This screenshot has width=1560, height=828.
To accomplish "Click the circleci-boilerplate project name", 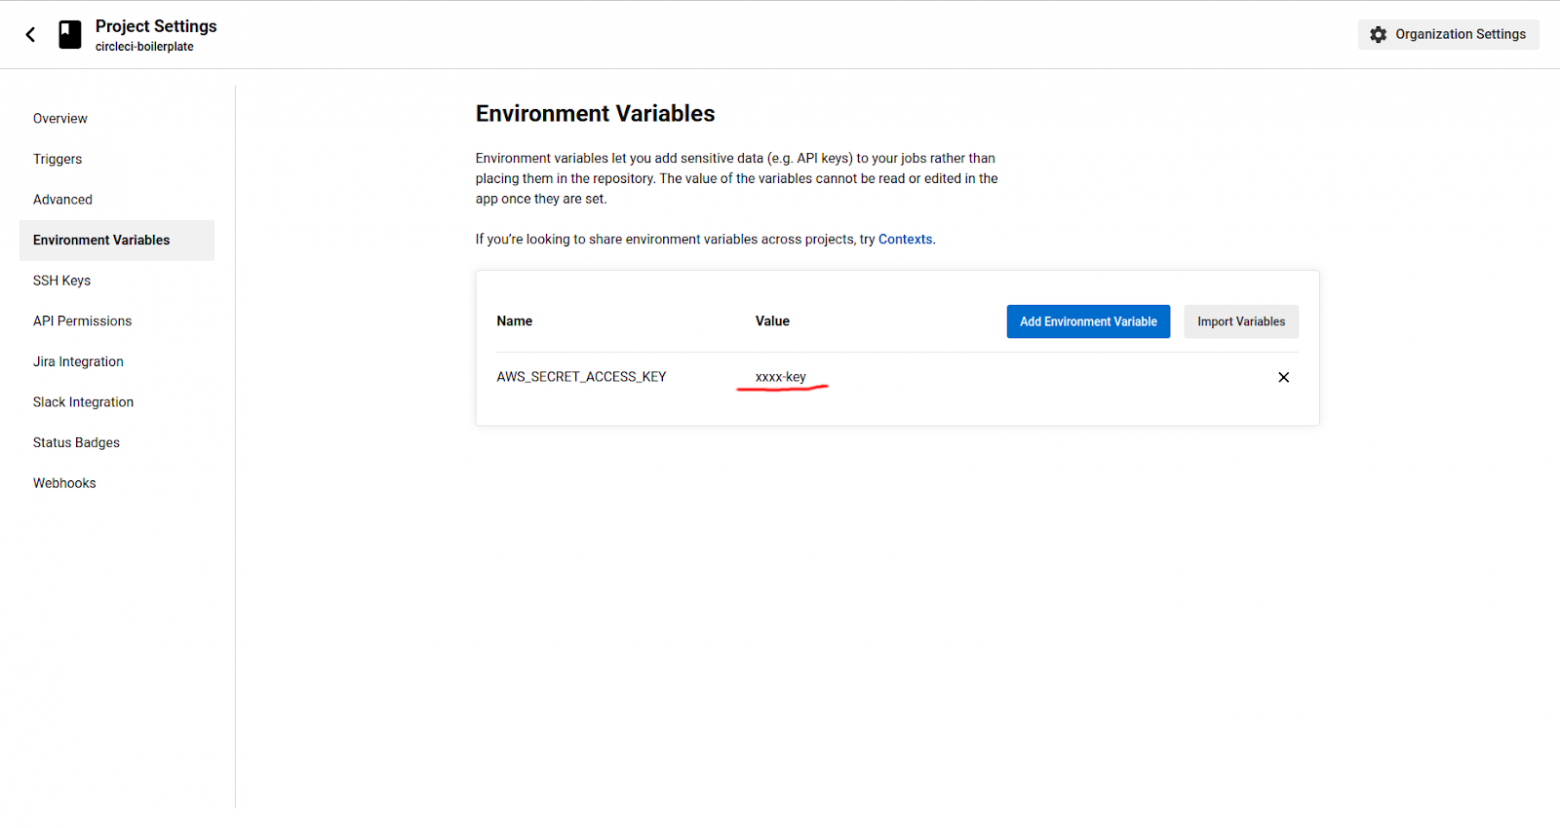I will coord(144,47).
